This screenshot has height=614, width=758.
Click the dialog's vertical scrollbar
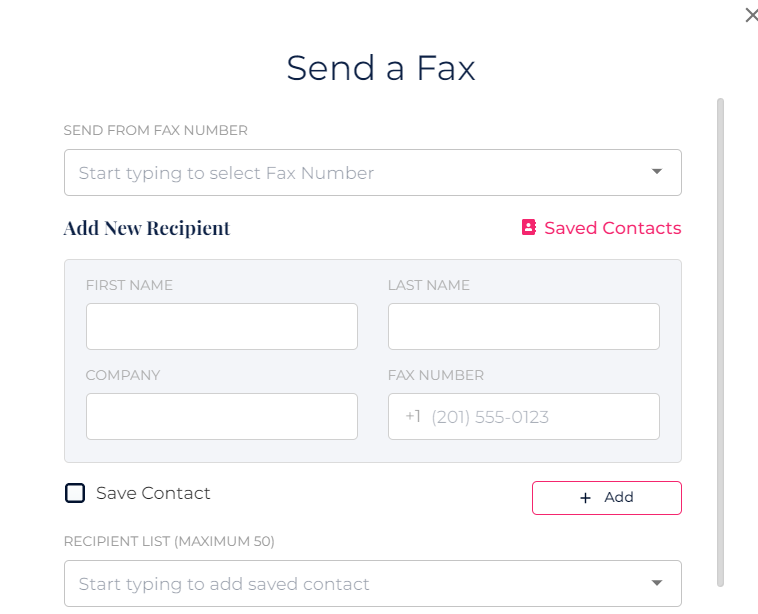720,340
